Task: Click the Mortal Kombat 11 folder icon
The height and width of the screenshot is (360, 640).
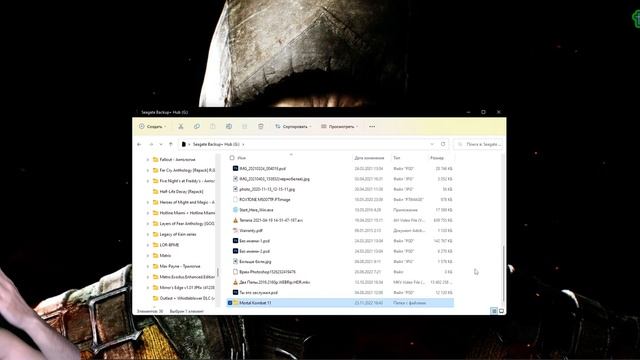Action: click(x=236, y=303)
